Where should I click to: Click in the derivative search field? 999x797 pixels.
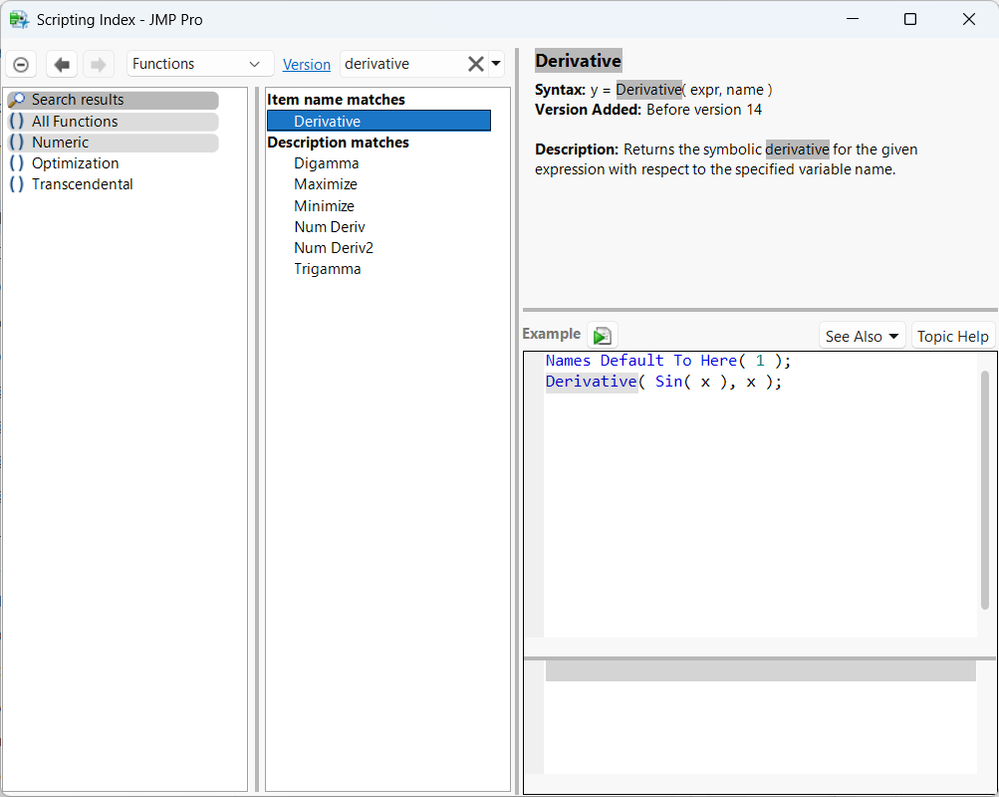pos(403,64)
